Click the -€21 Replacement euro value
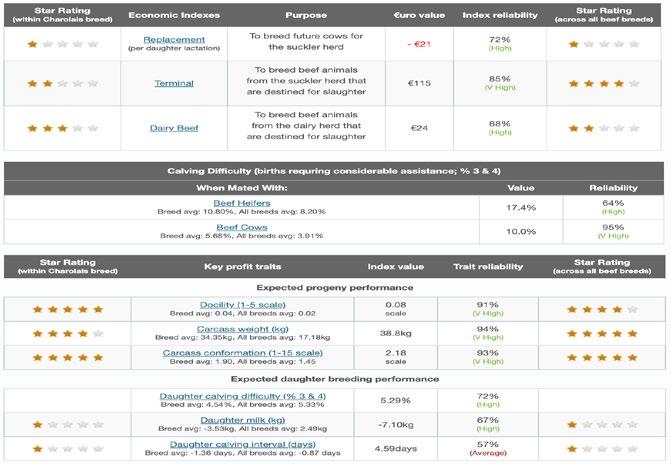This screenshot has width=671, height=465. coord(419,44)
